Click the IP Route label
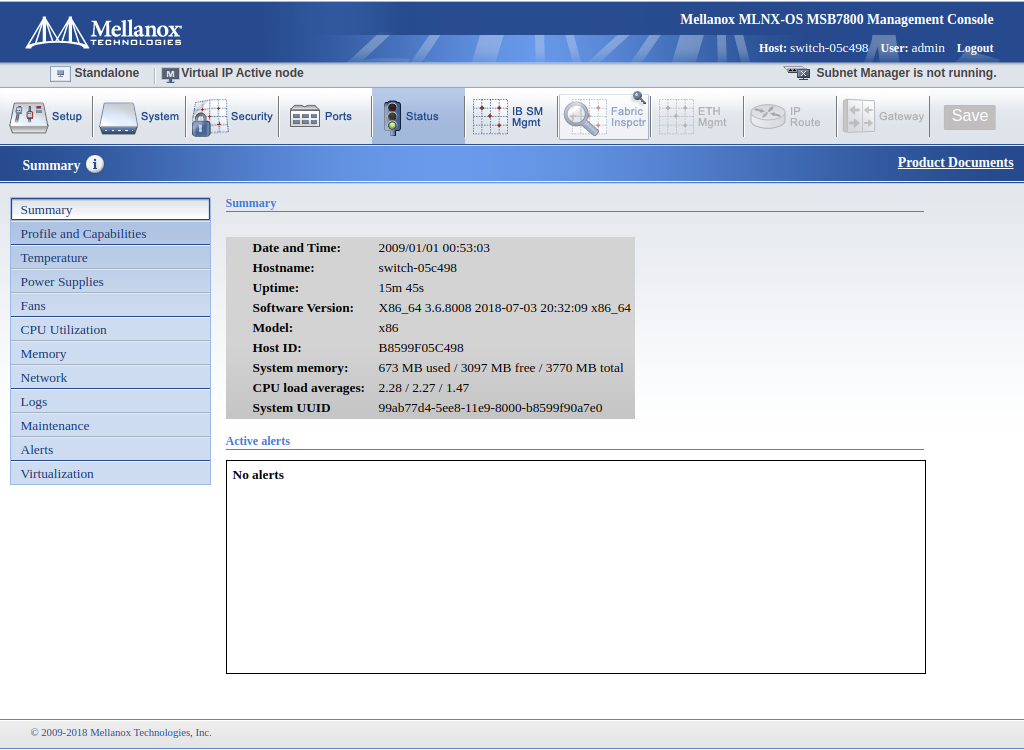Viewport: 1024px width, 750px height. click(805, 117)
